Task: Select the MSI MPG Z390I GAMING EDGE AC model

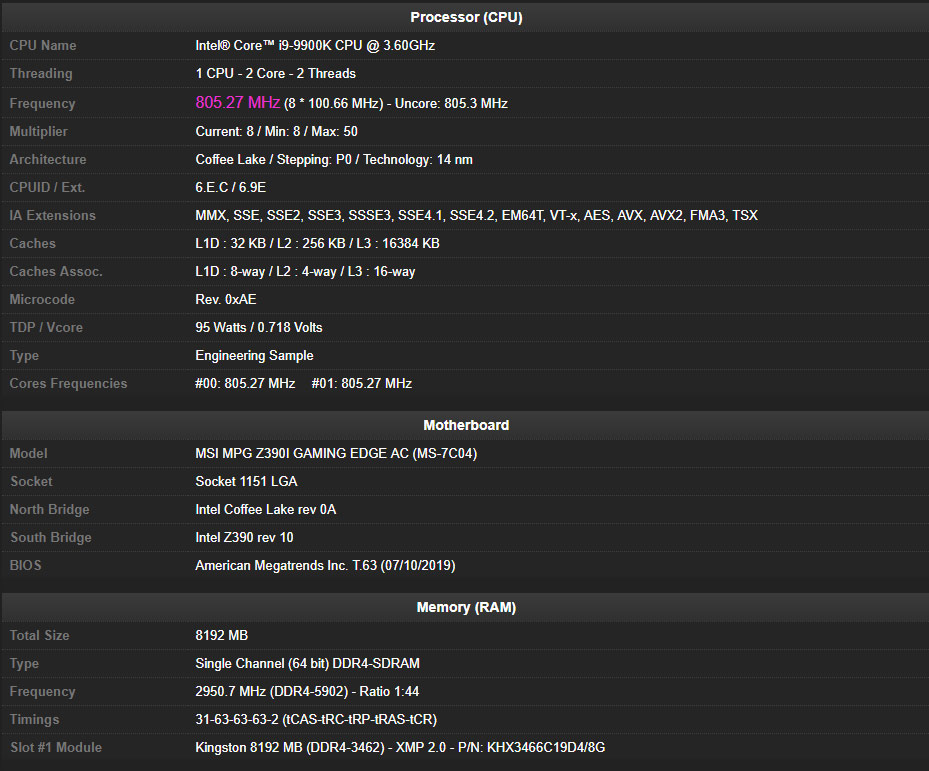Action: pos(336,453)
